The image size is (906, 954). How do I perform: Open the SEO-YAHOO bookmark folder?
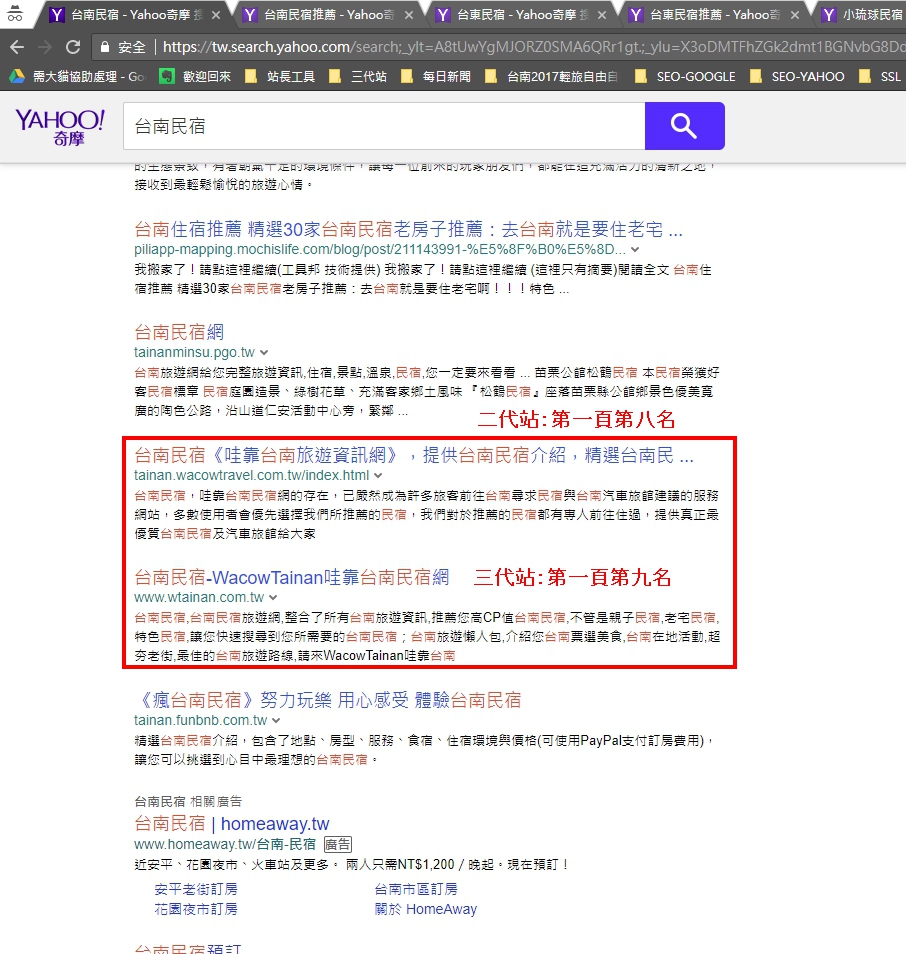pos(797,76)
